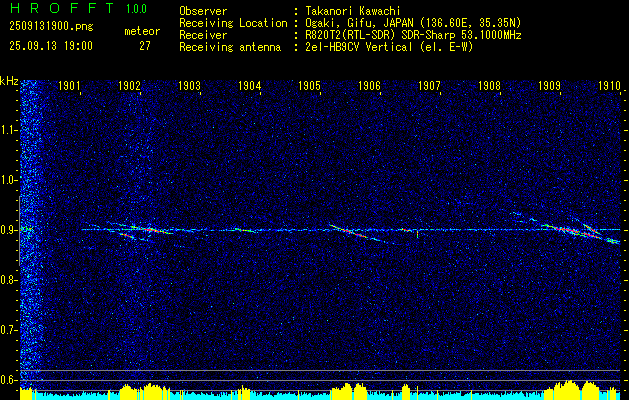Click the short vertical spike near 1907
Viewport: 629px width, 400px height.
click(418, 234)
